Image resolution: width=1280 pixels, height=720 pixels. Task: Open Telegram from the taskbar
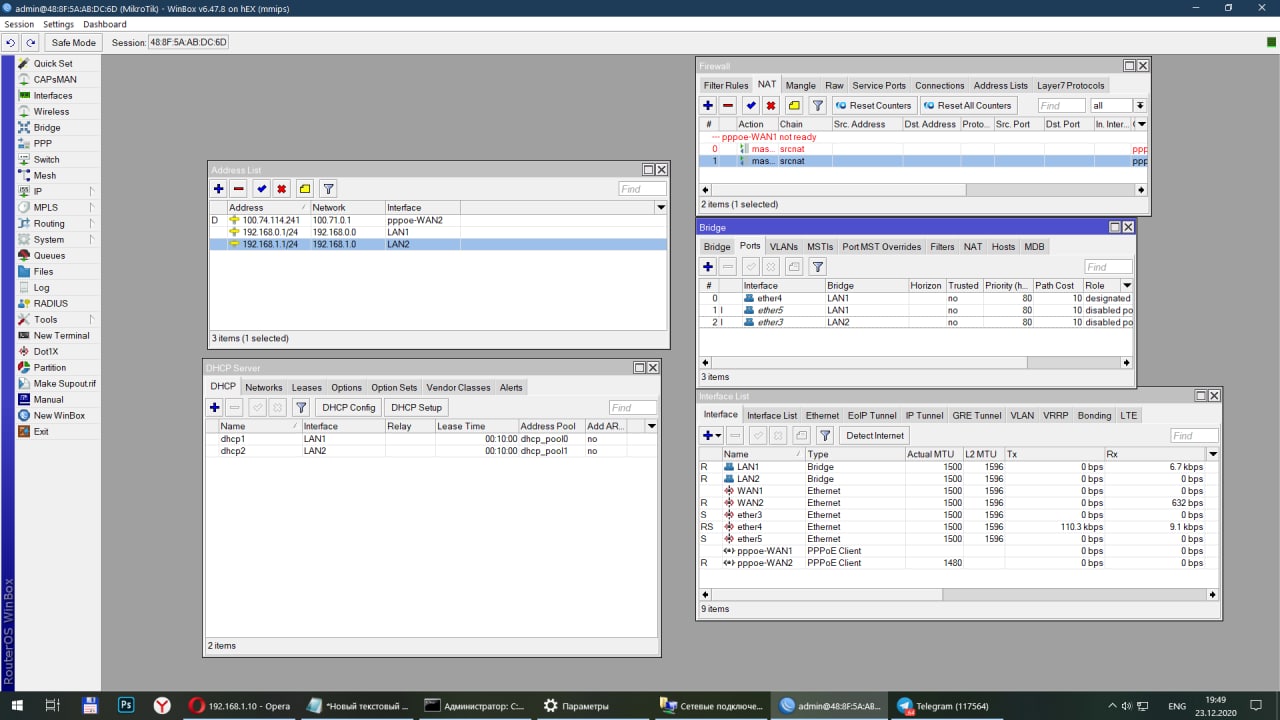pos(943,705)
